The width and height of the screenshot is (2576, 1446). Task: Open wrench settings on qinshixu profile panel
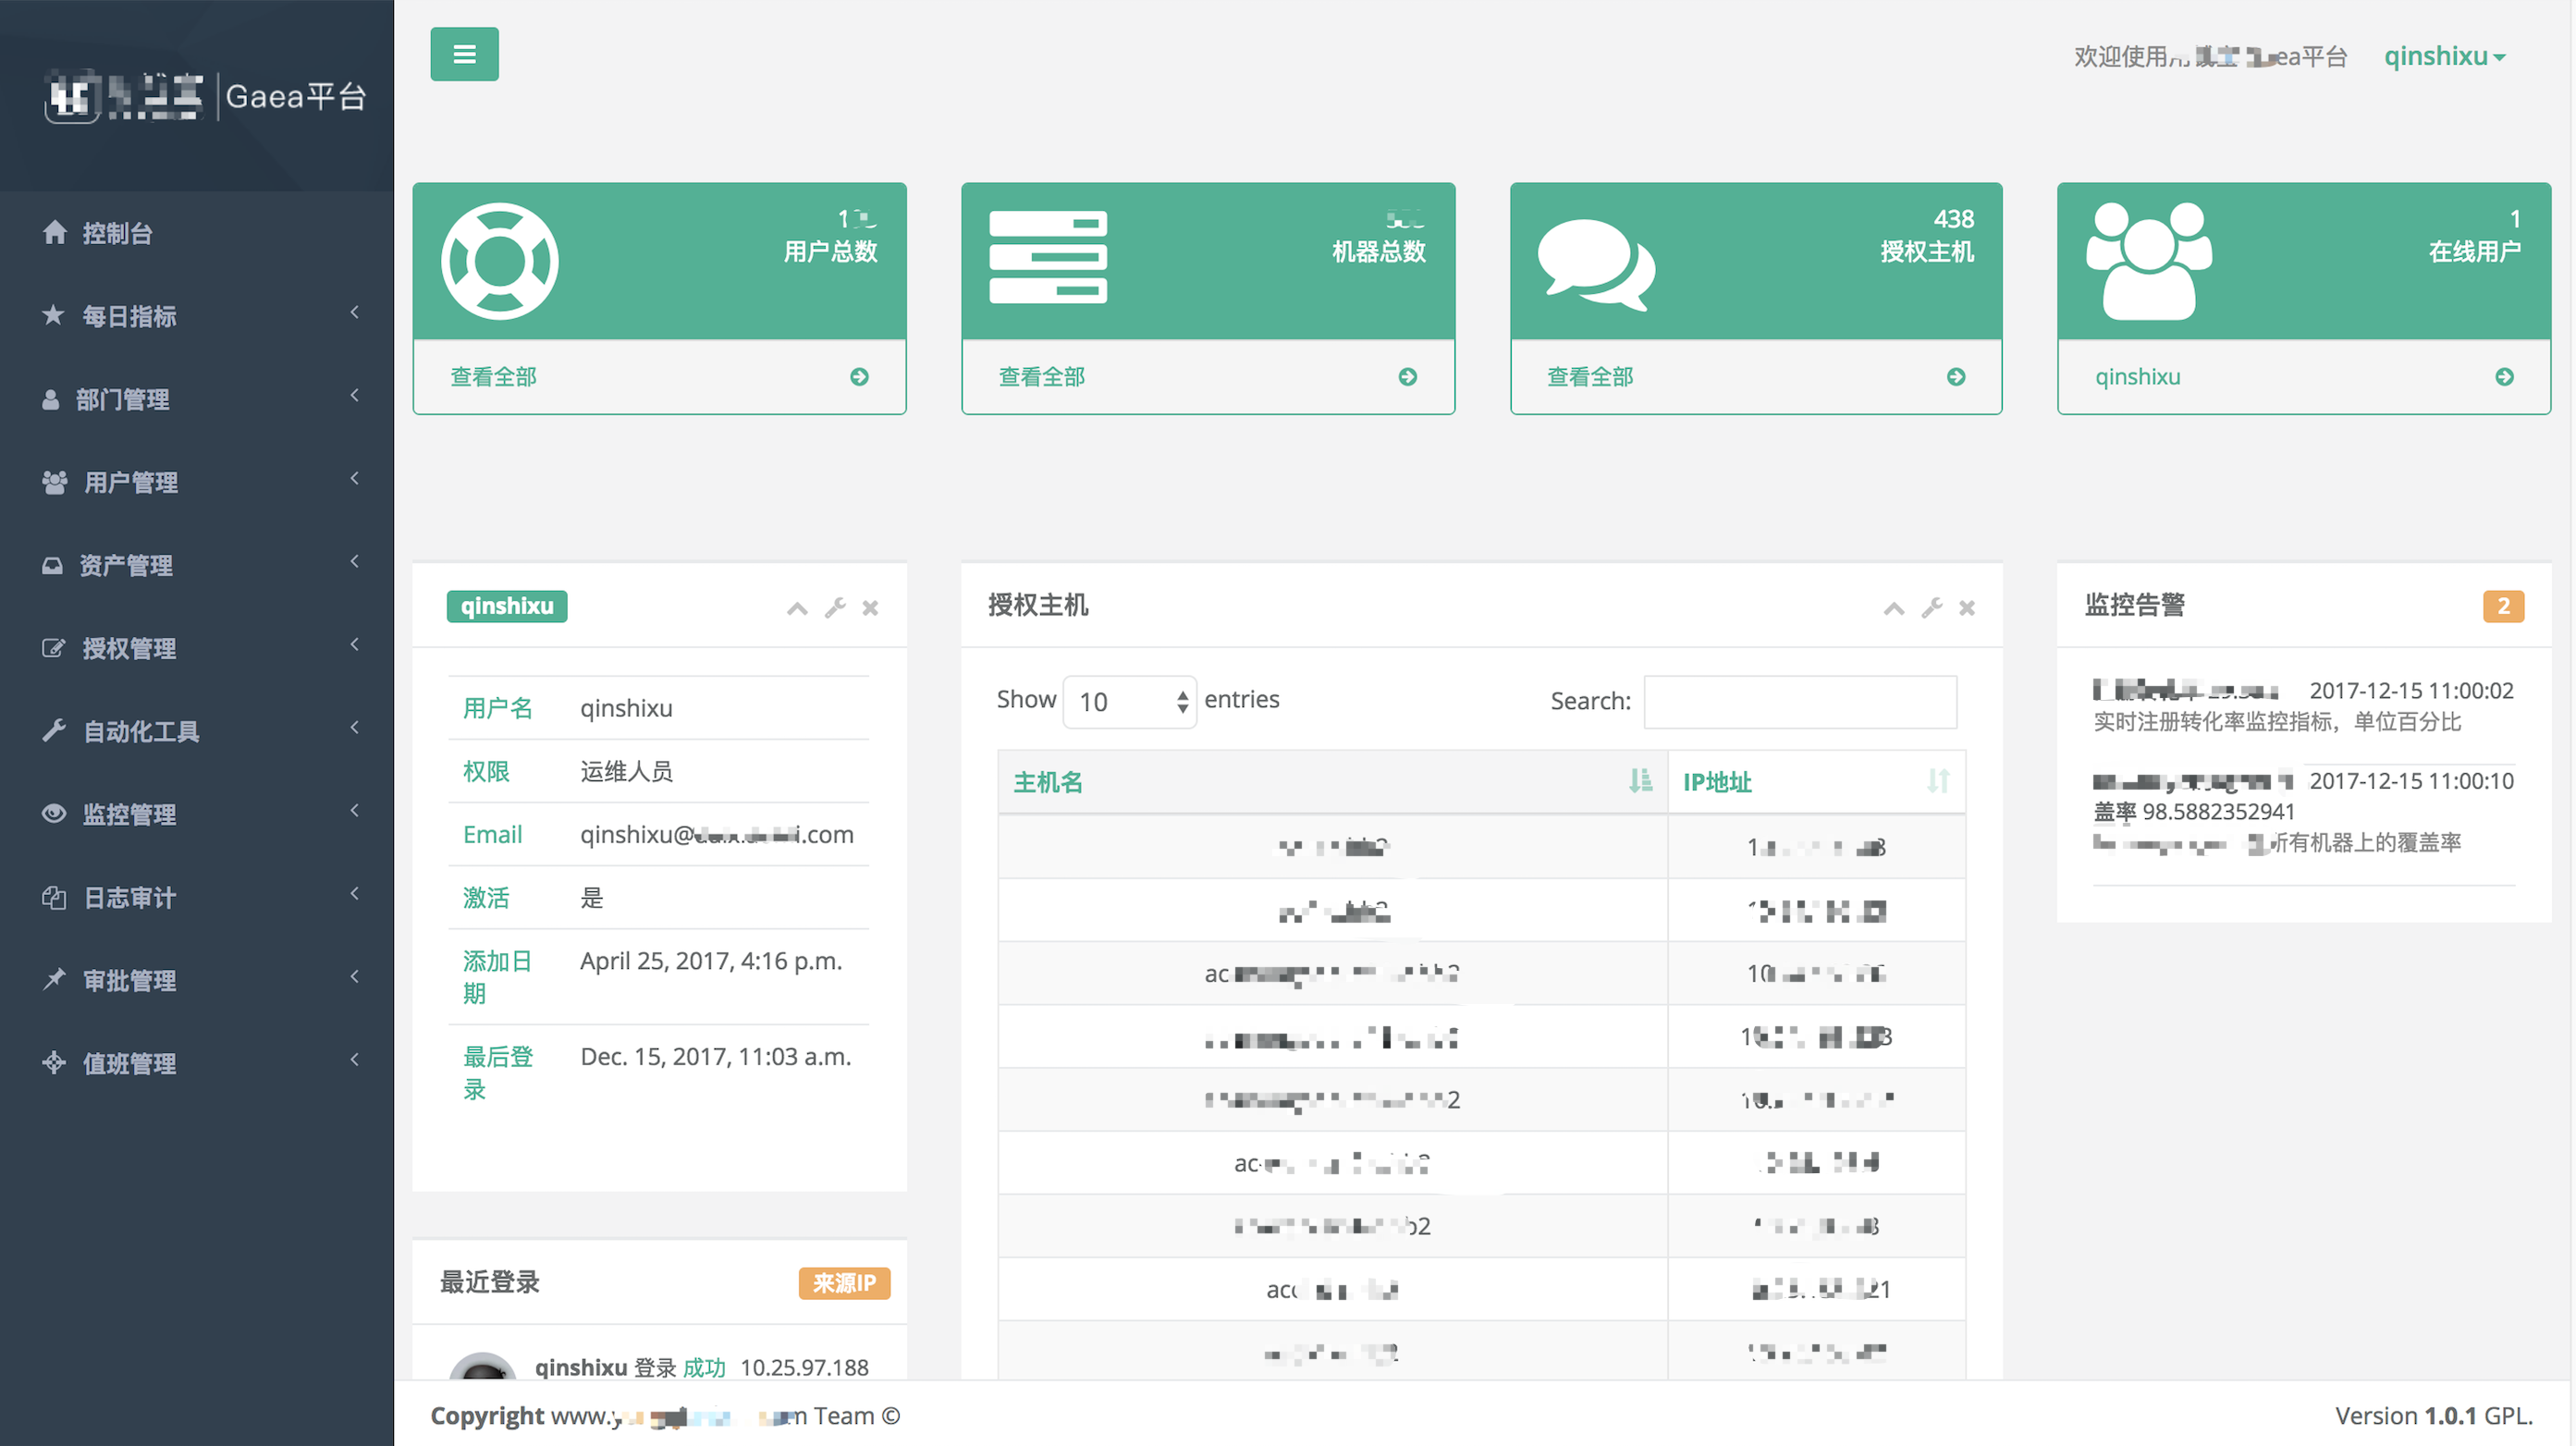[835, 608]
